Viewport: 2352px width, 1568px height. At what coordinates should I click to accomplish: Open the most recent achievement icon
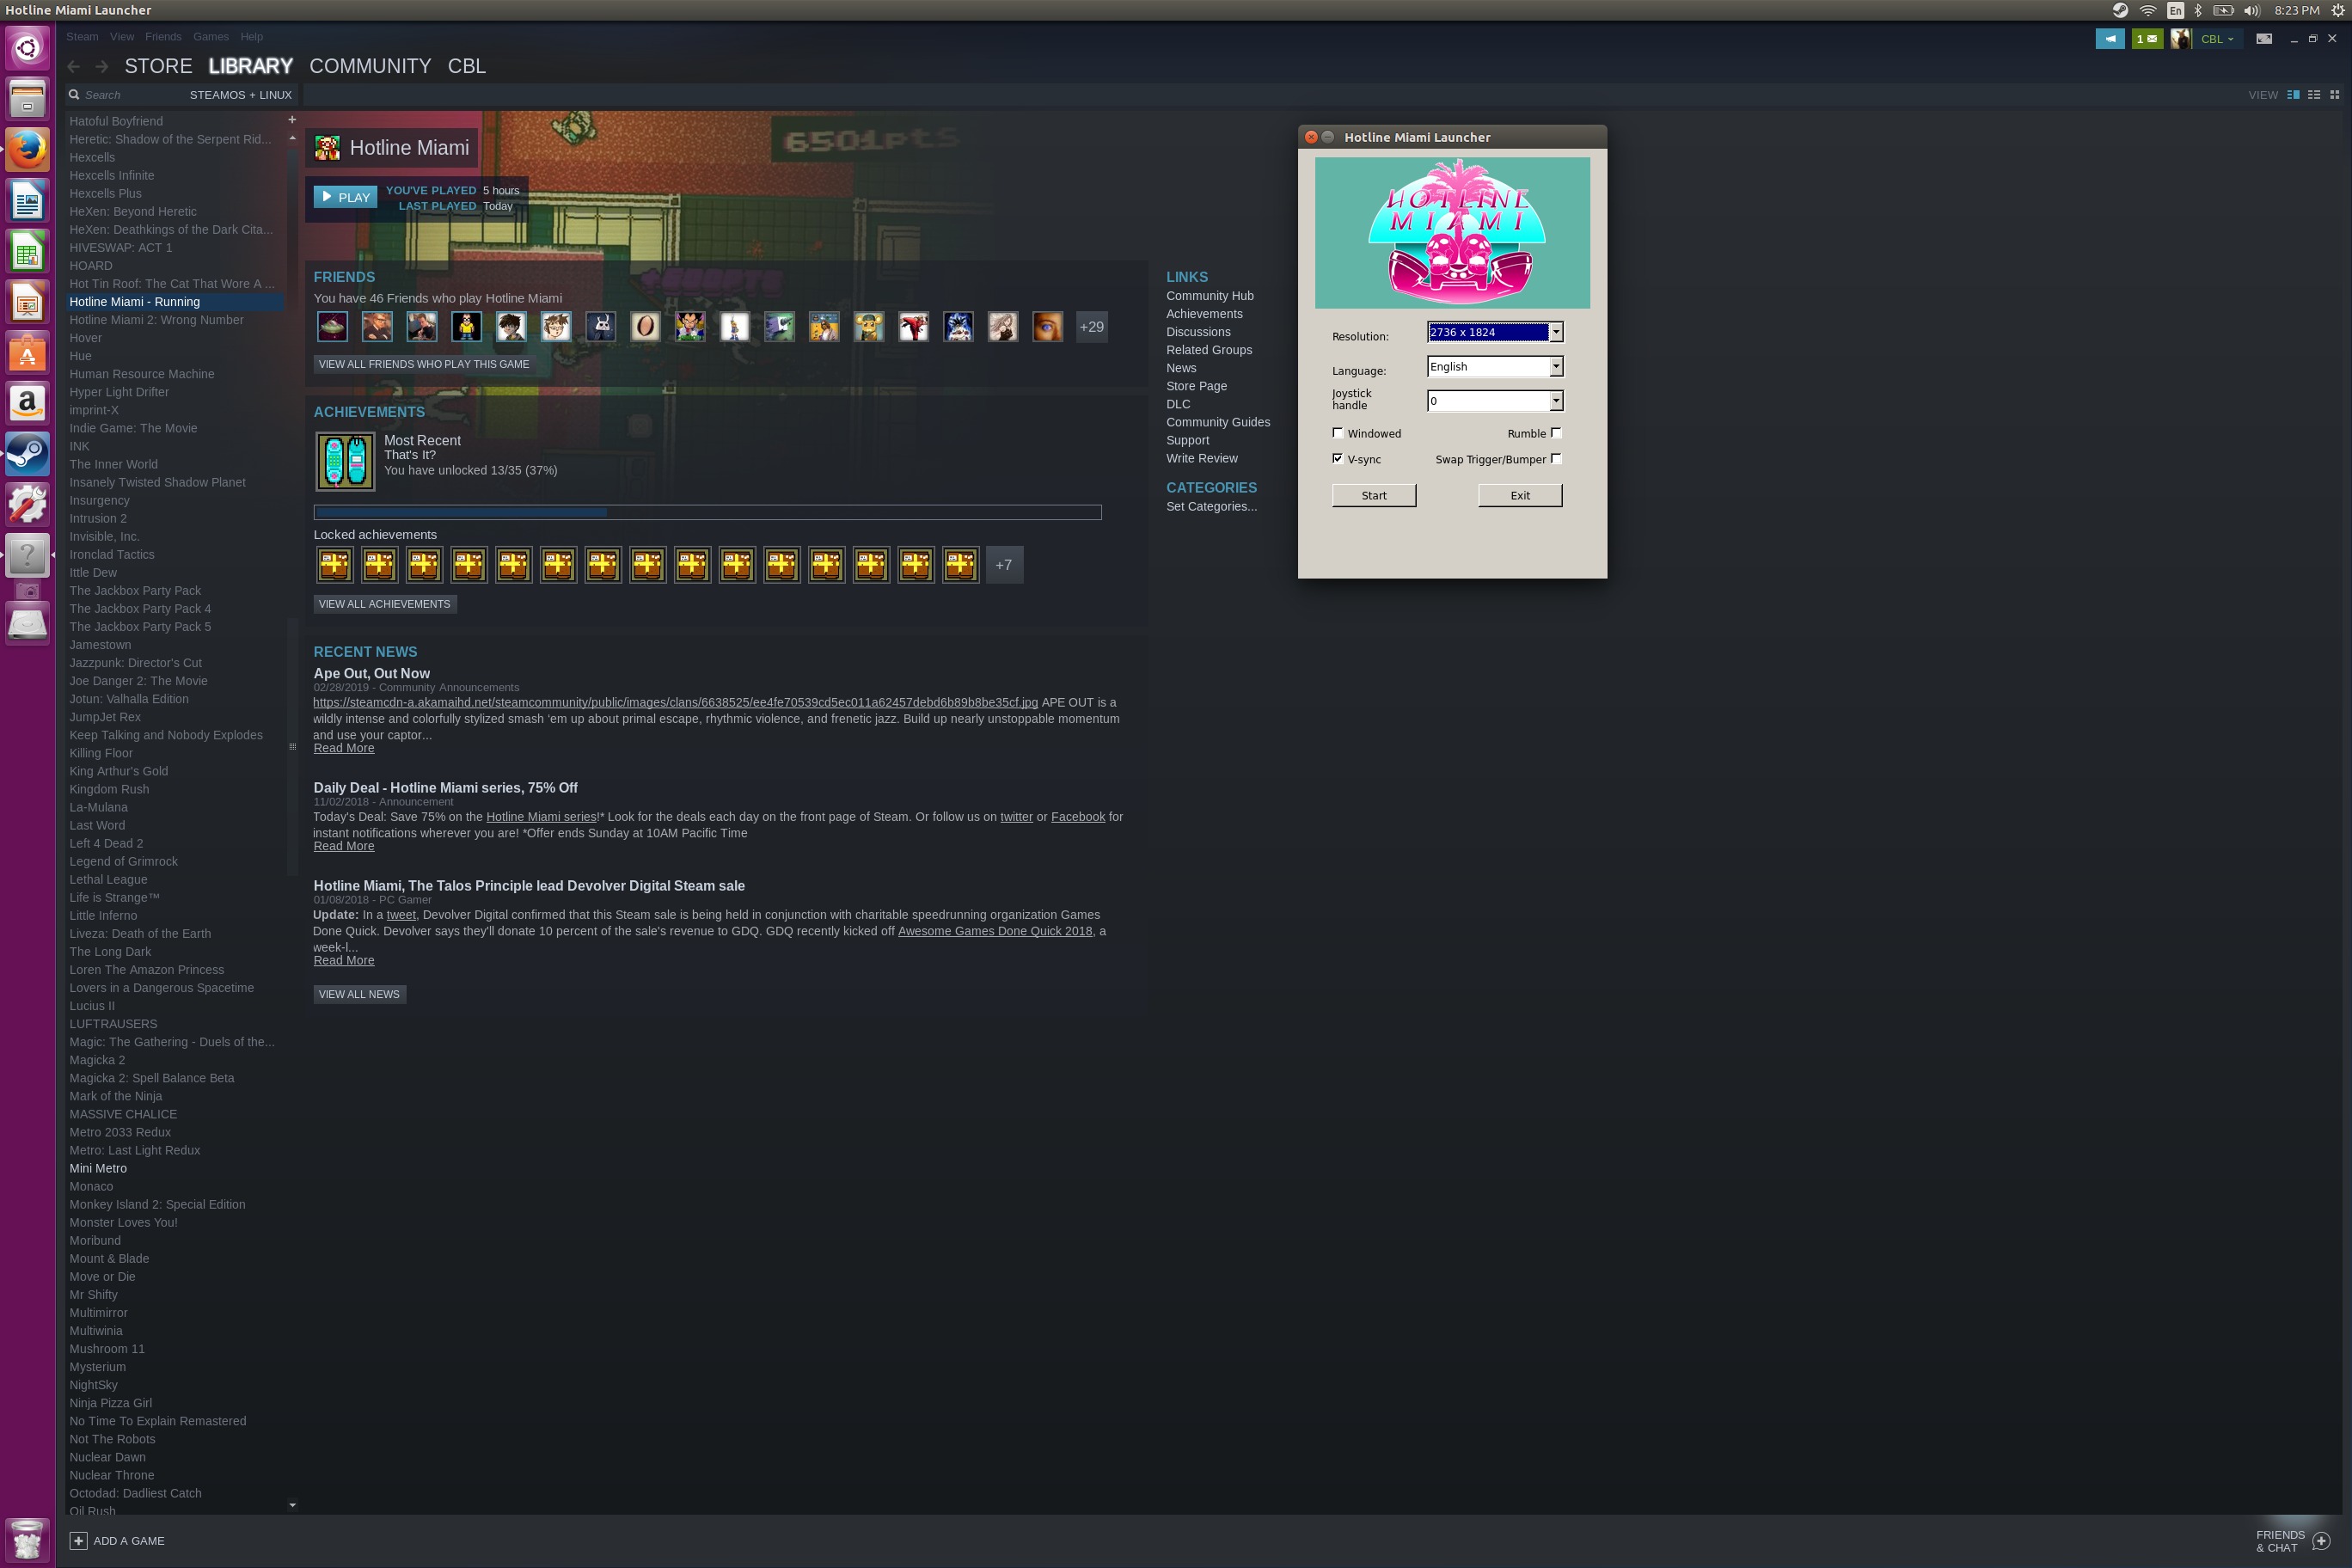coord(345,461)
